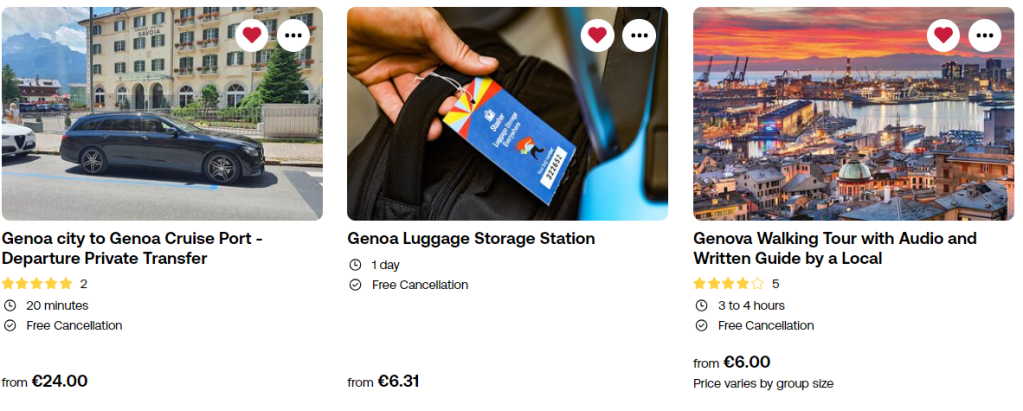Click the clock icon beside 1 day

(355, 265)
